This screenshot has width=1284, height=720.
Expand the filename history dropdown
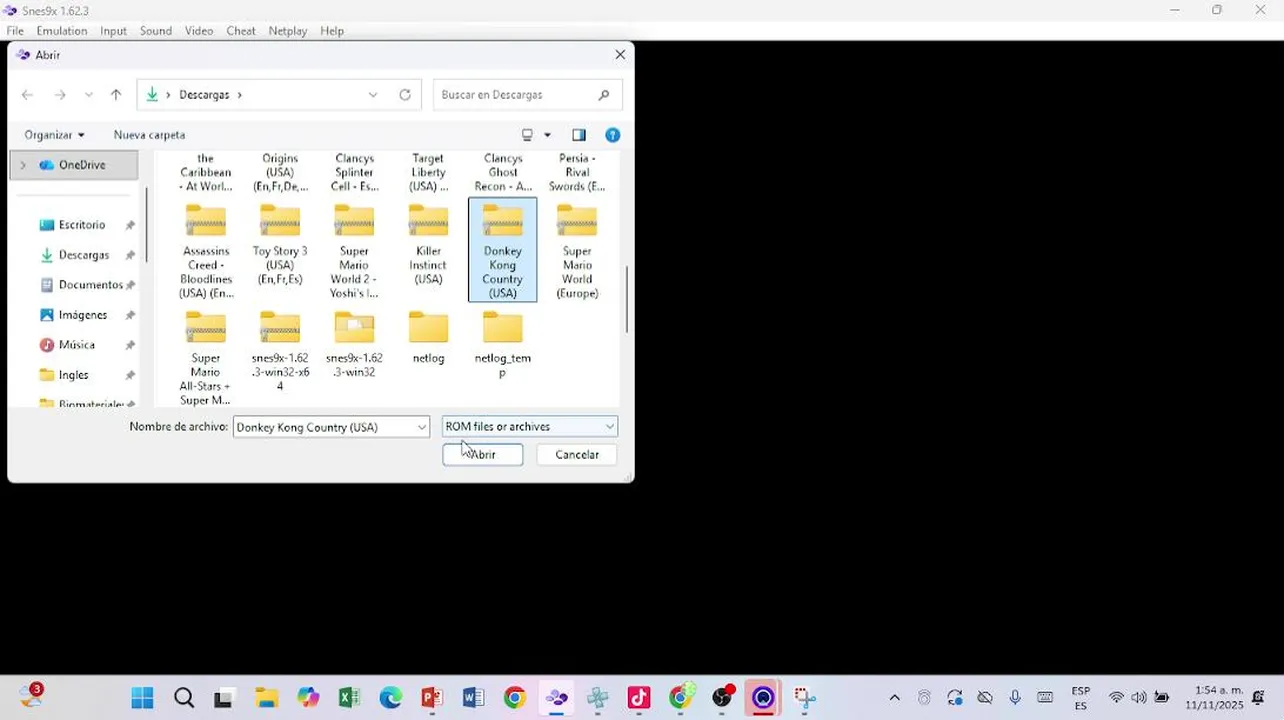[421, 427]
